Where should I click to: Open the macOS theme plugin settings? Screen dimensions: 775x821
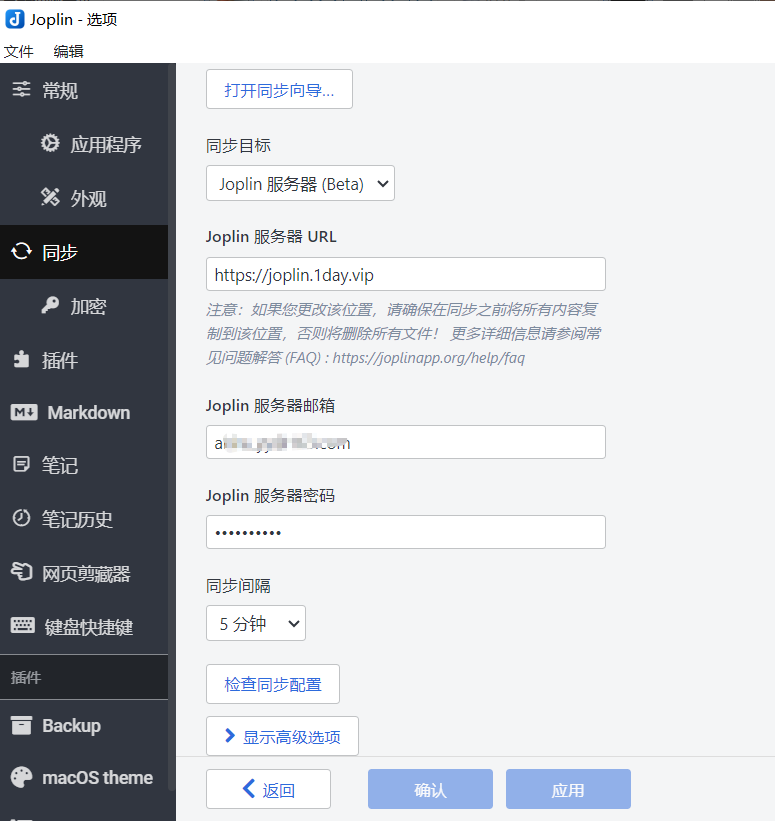pyautogui.click(x=84, y=778)
